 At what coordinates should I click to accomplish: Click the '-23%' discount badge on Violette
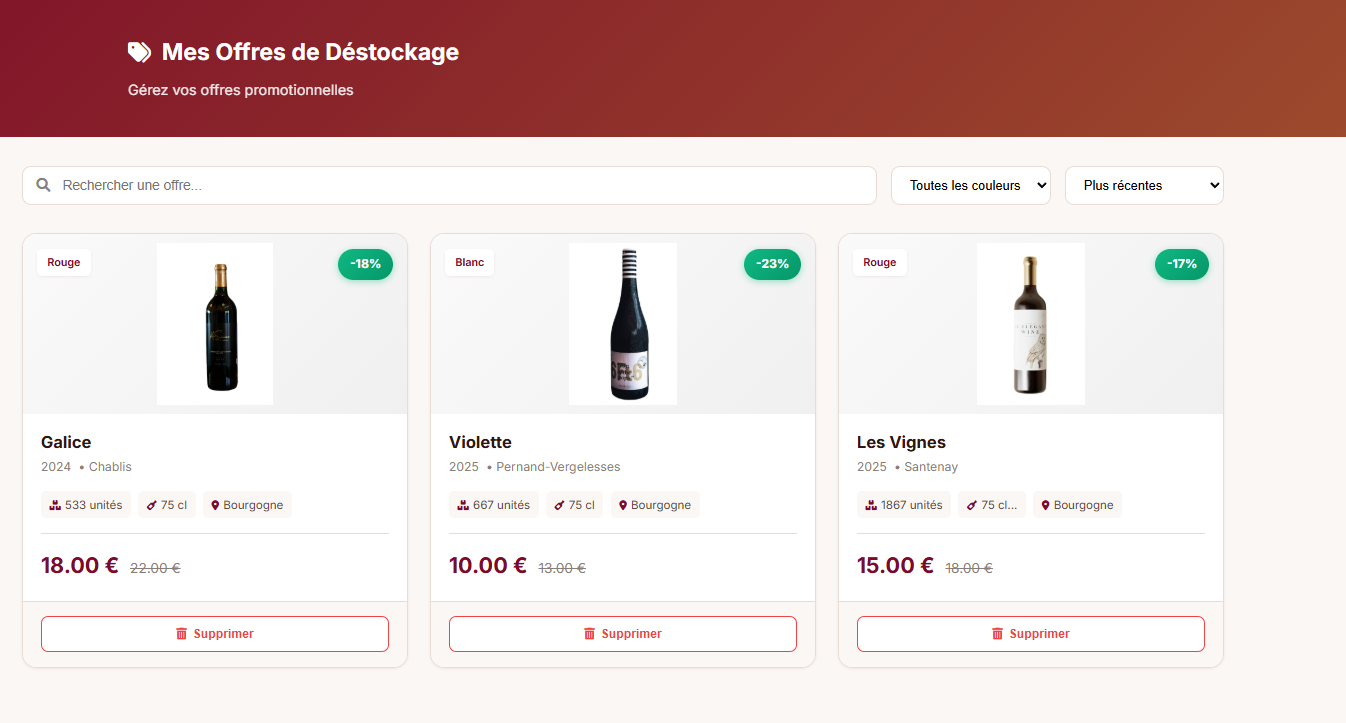point(772,264)
